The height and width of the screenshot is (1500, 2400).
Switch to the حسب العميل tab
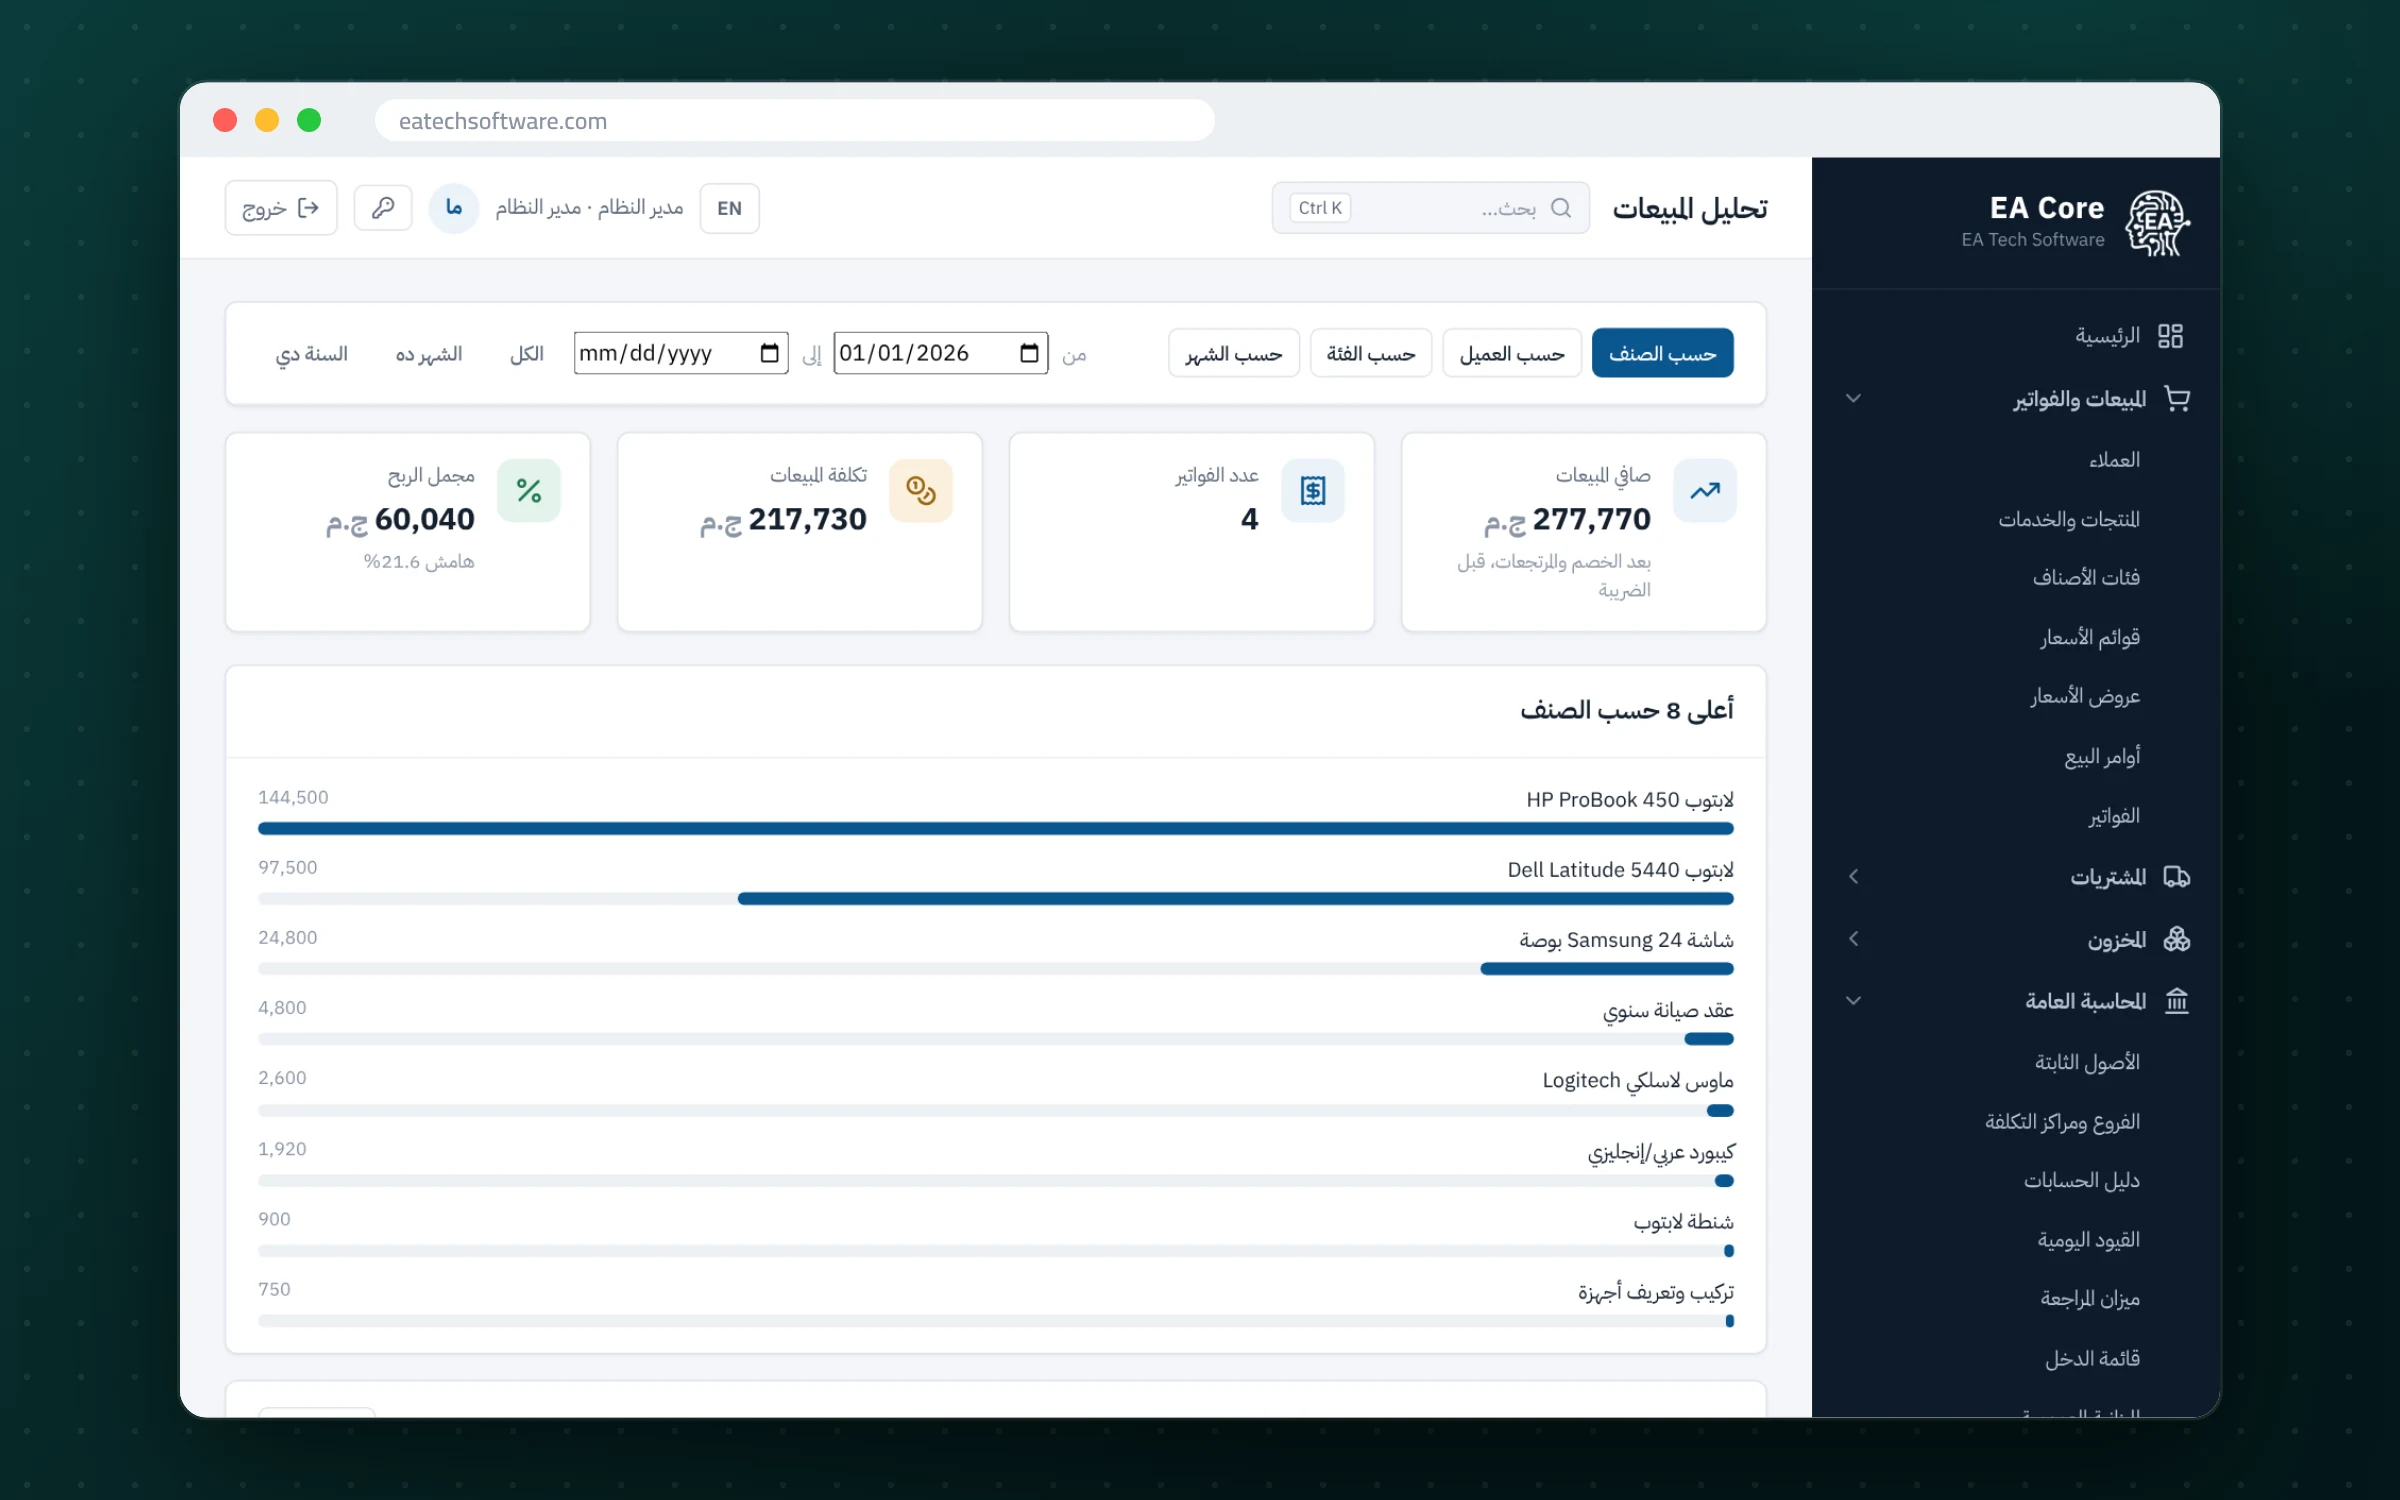pyautogui.click(x=1512, y=353)
